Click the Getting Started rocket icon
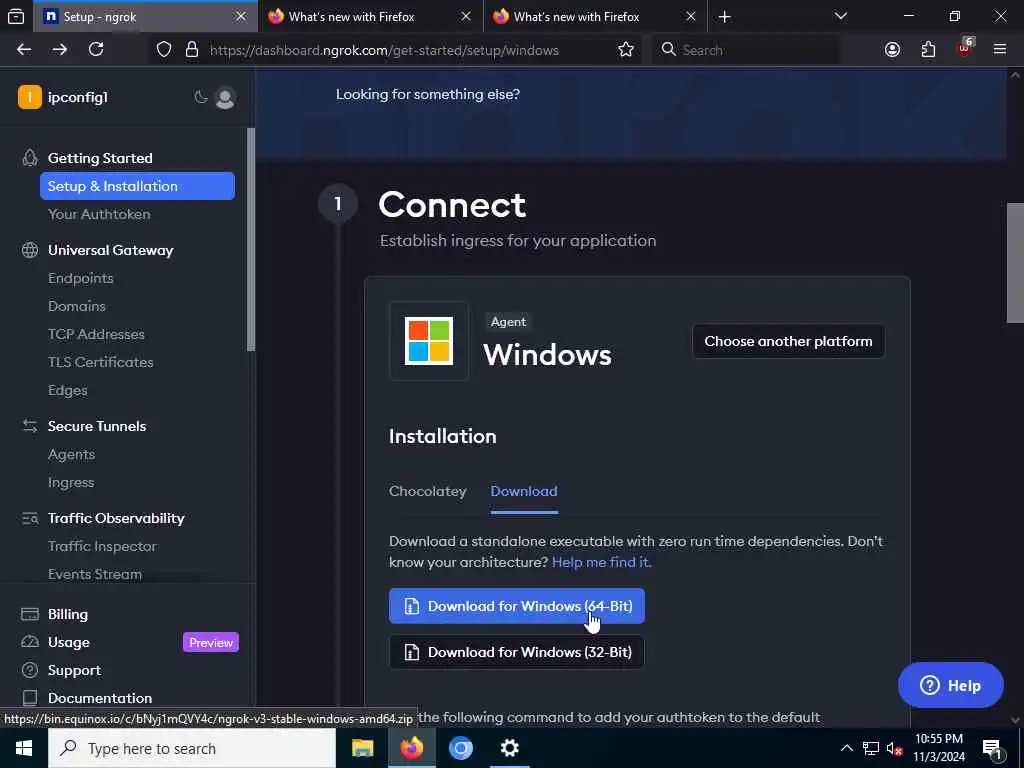The width and height of the screenshot is (1024, 768). (30, 158)
